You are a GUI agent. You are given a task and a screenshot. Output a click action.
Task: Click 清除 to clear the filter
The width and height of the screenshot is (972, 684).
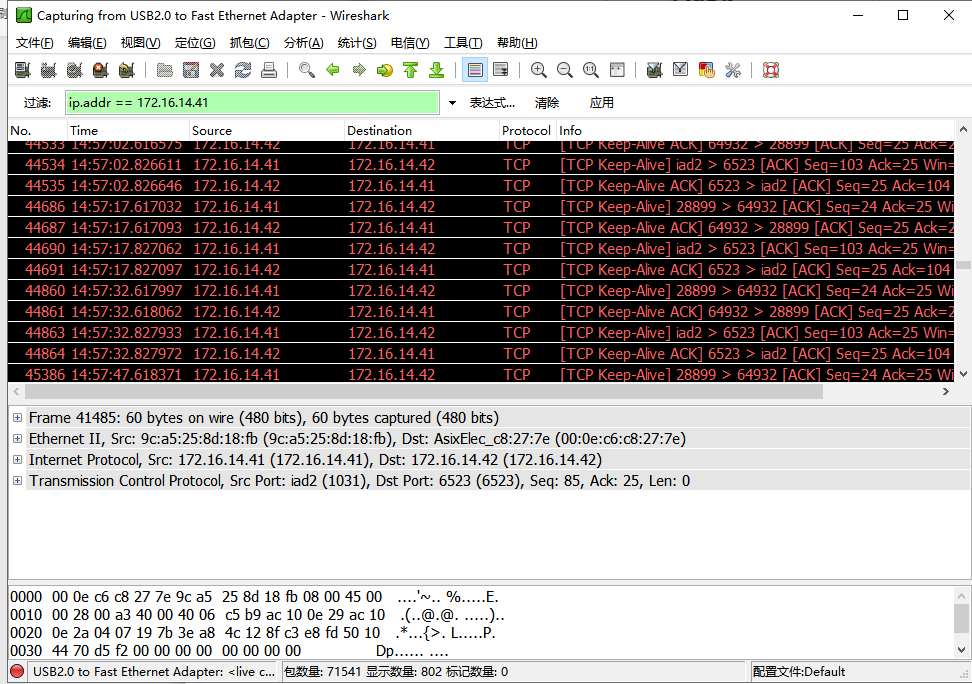[x=547, y=103]
